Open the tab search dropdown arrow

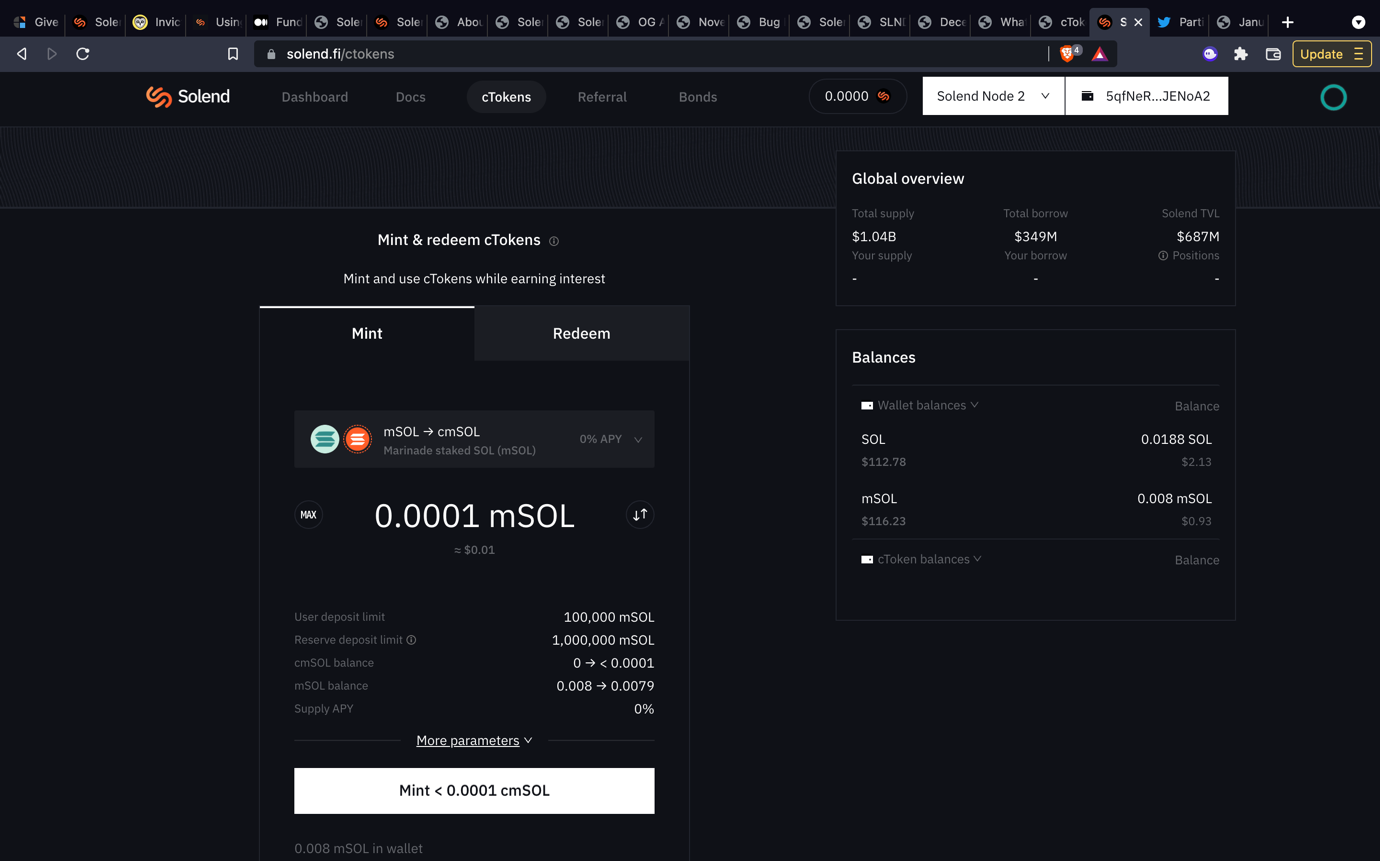tap(1358, 22)
